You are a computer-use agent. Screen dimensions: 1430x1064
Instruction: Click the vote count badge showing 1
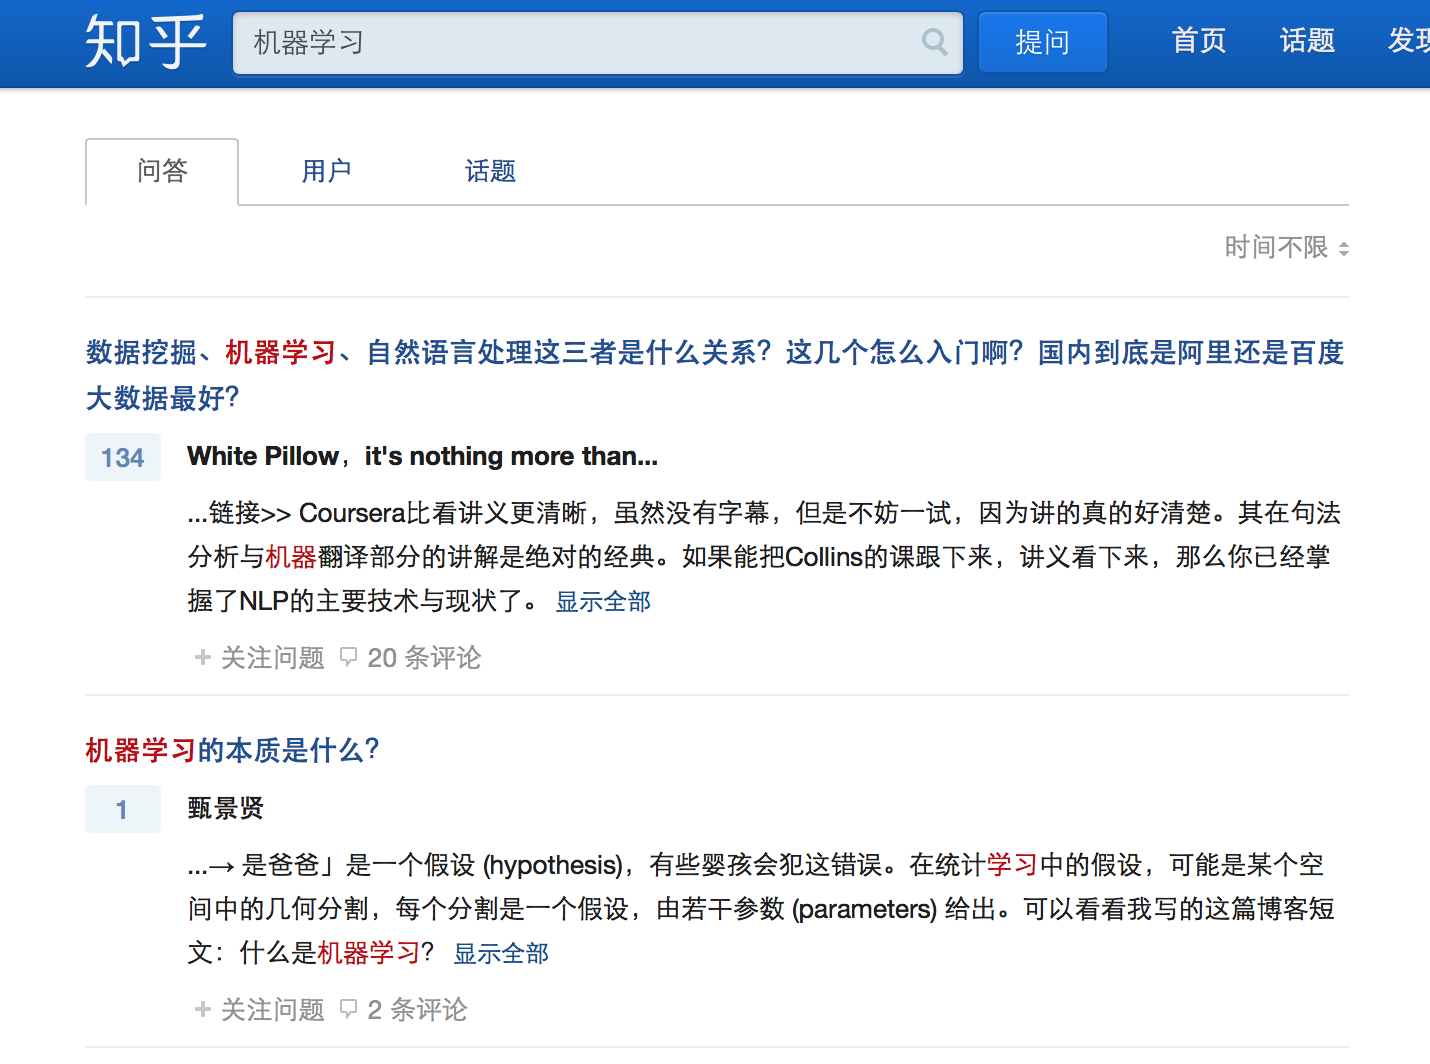[x=123, y=809]
